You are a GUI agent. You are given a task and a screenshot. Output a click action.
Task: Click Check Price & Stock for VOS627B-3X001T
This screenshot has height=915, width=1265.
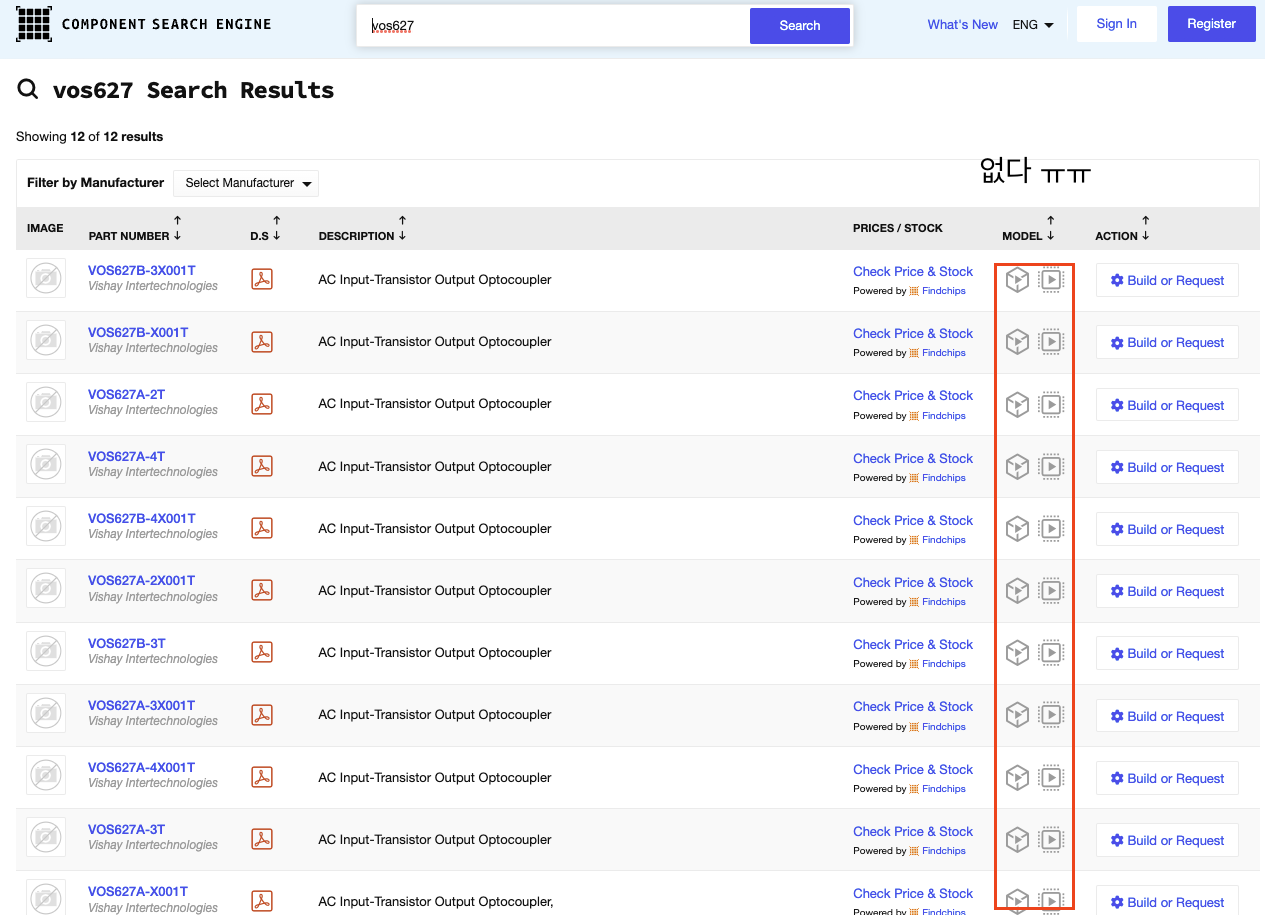point(913,271)
